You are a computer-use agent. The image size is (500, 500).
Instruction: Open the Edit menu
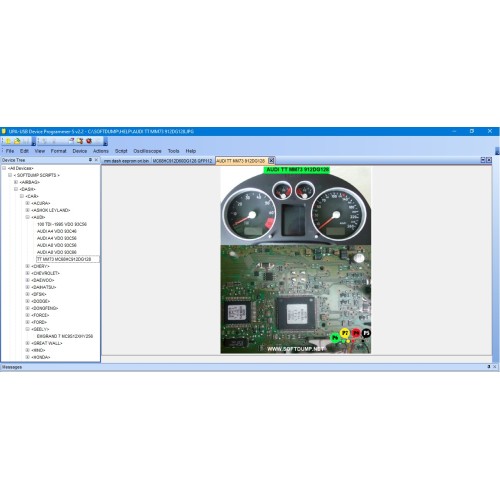tap(24, 151)
